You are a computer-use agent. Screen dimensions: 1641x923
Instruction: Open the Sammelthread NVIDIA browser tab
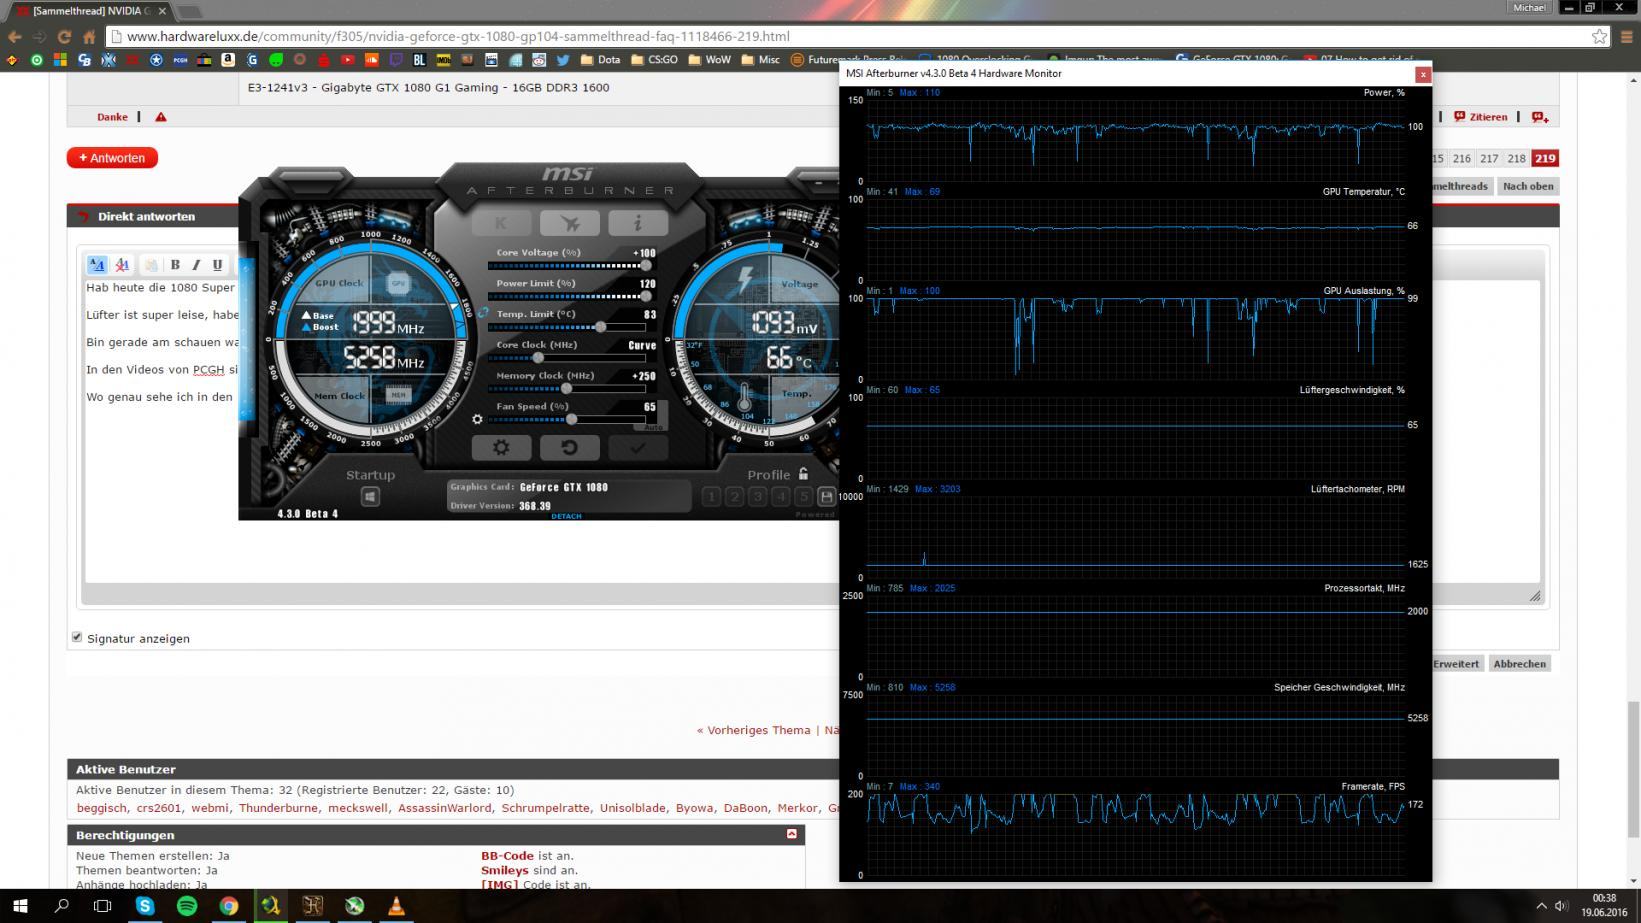coord(93,11)
